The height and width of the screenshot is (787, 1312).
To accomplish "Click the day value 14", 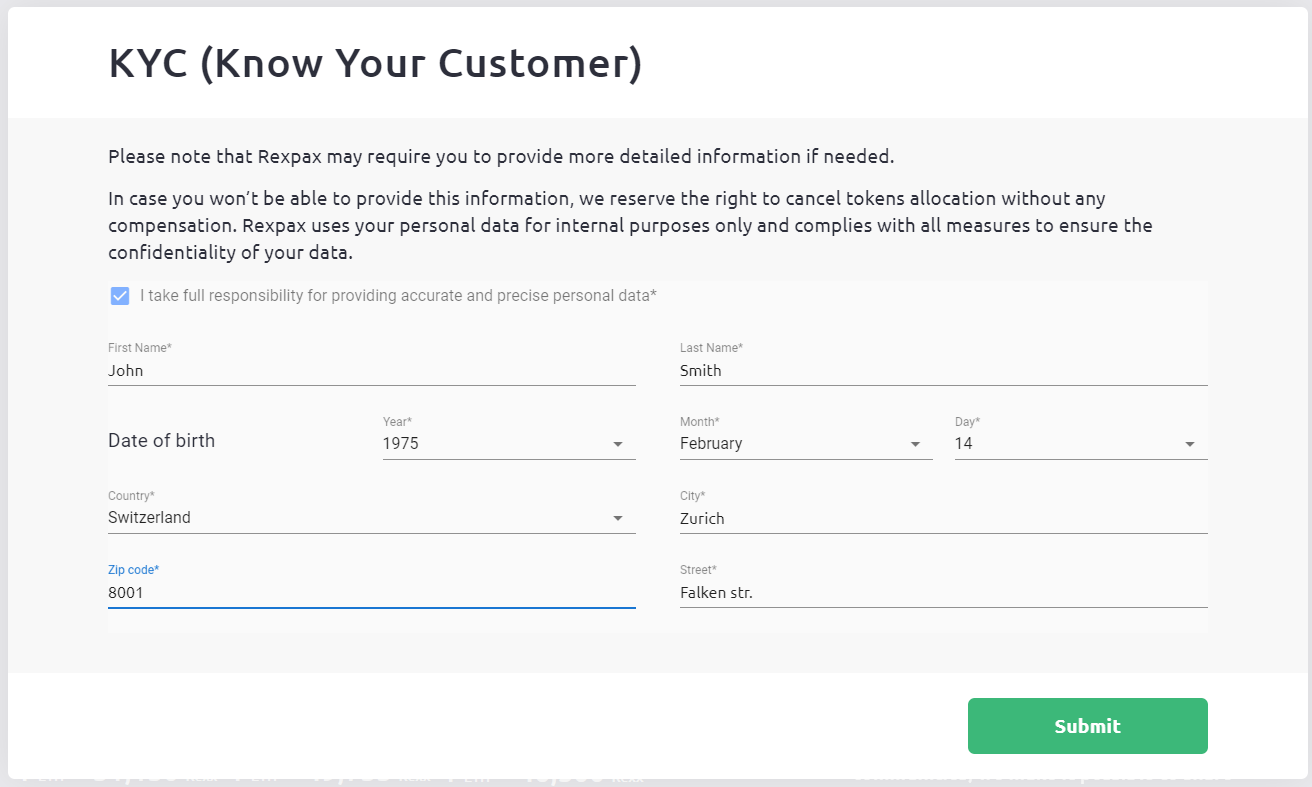I will coord(964,444).
